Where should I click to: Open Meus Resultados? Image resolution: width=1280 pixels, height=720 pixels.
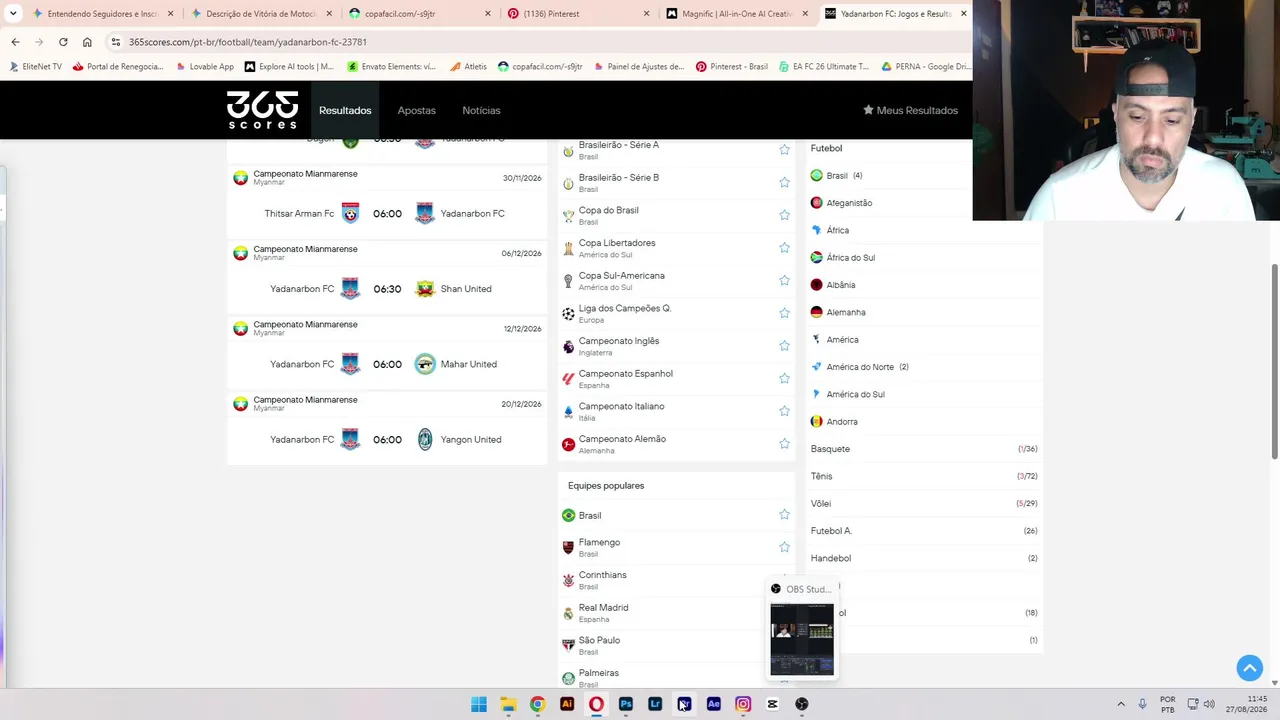click(910, 110)
